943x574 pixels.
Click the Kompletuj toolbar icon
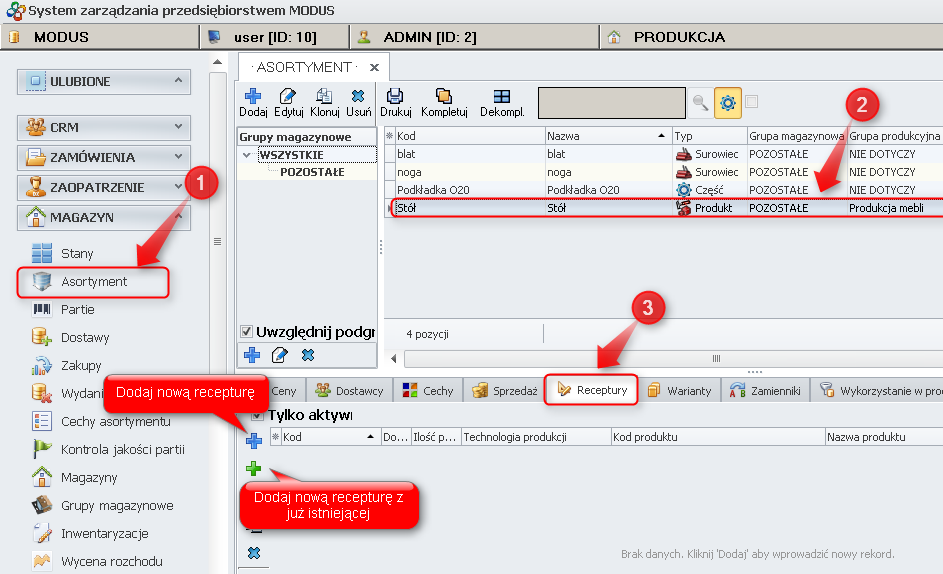[443, 96]
